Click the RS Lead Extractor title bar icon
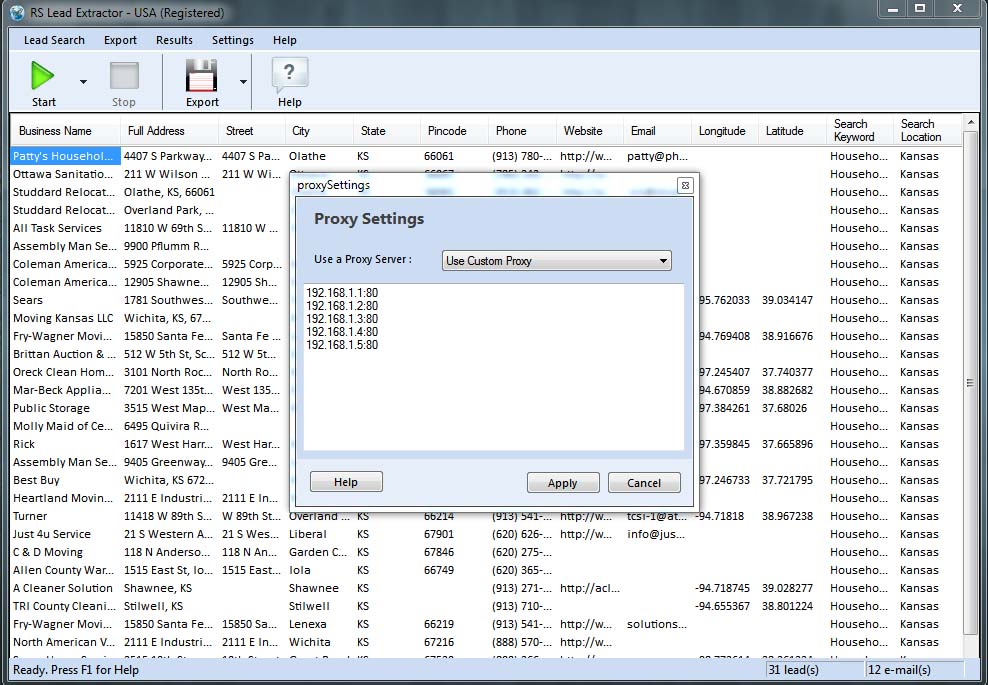988x685 pixels. click(16, 13)
